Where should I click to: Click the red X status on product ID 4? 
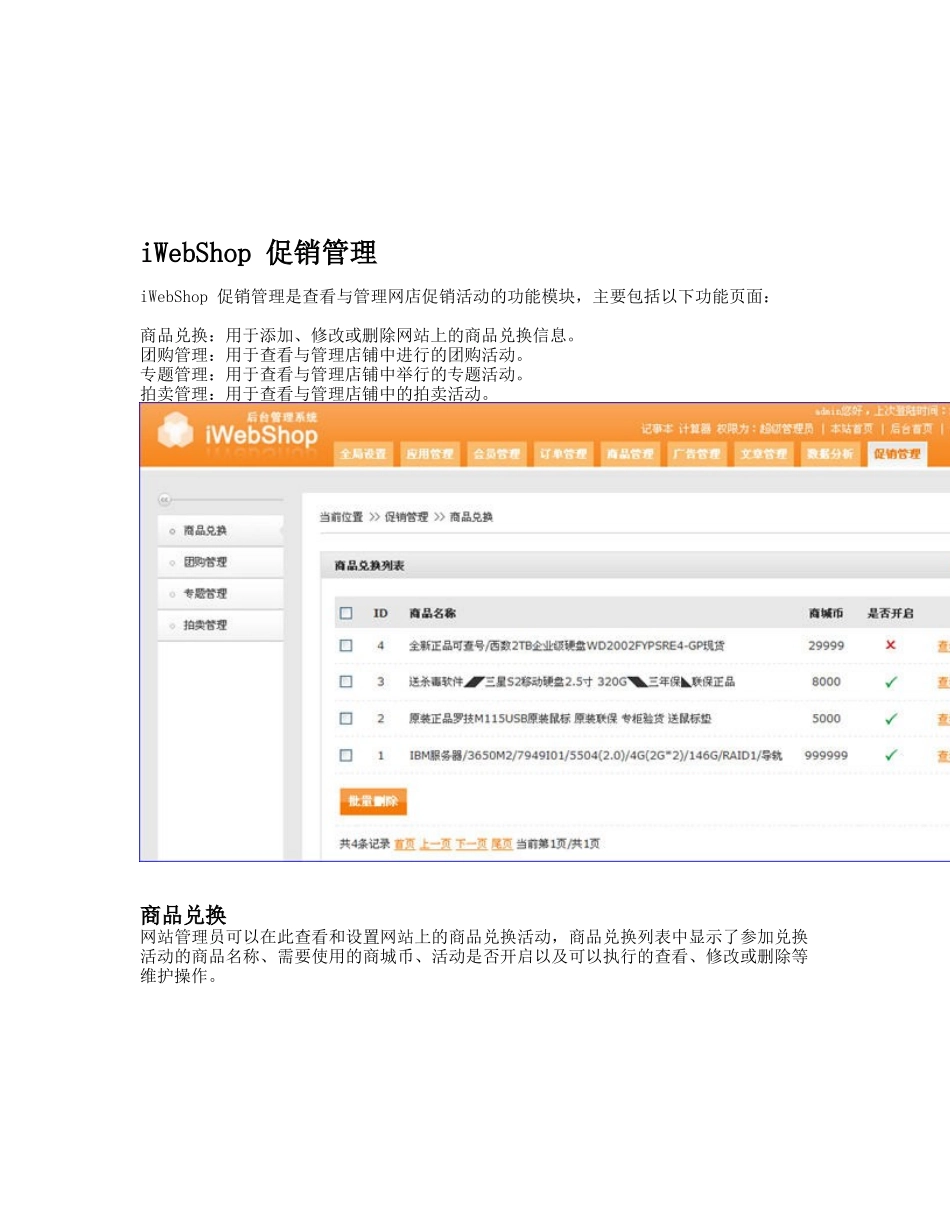click(x=890, y=645)
